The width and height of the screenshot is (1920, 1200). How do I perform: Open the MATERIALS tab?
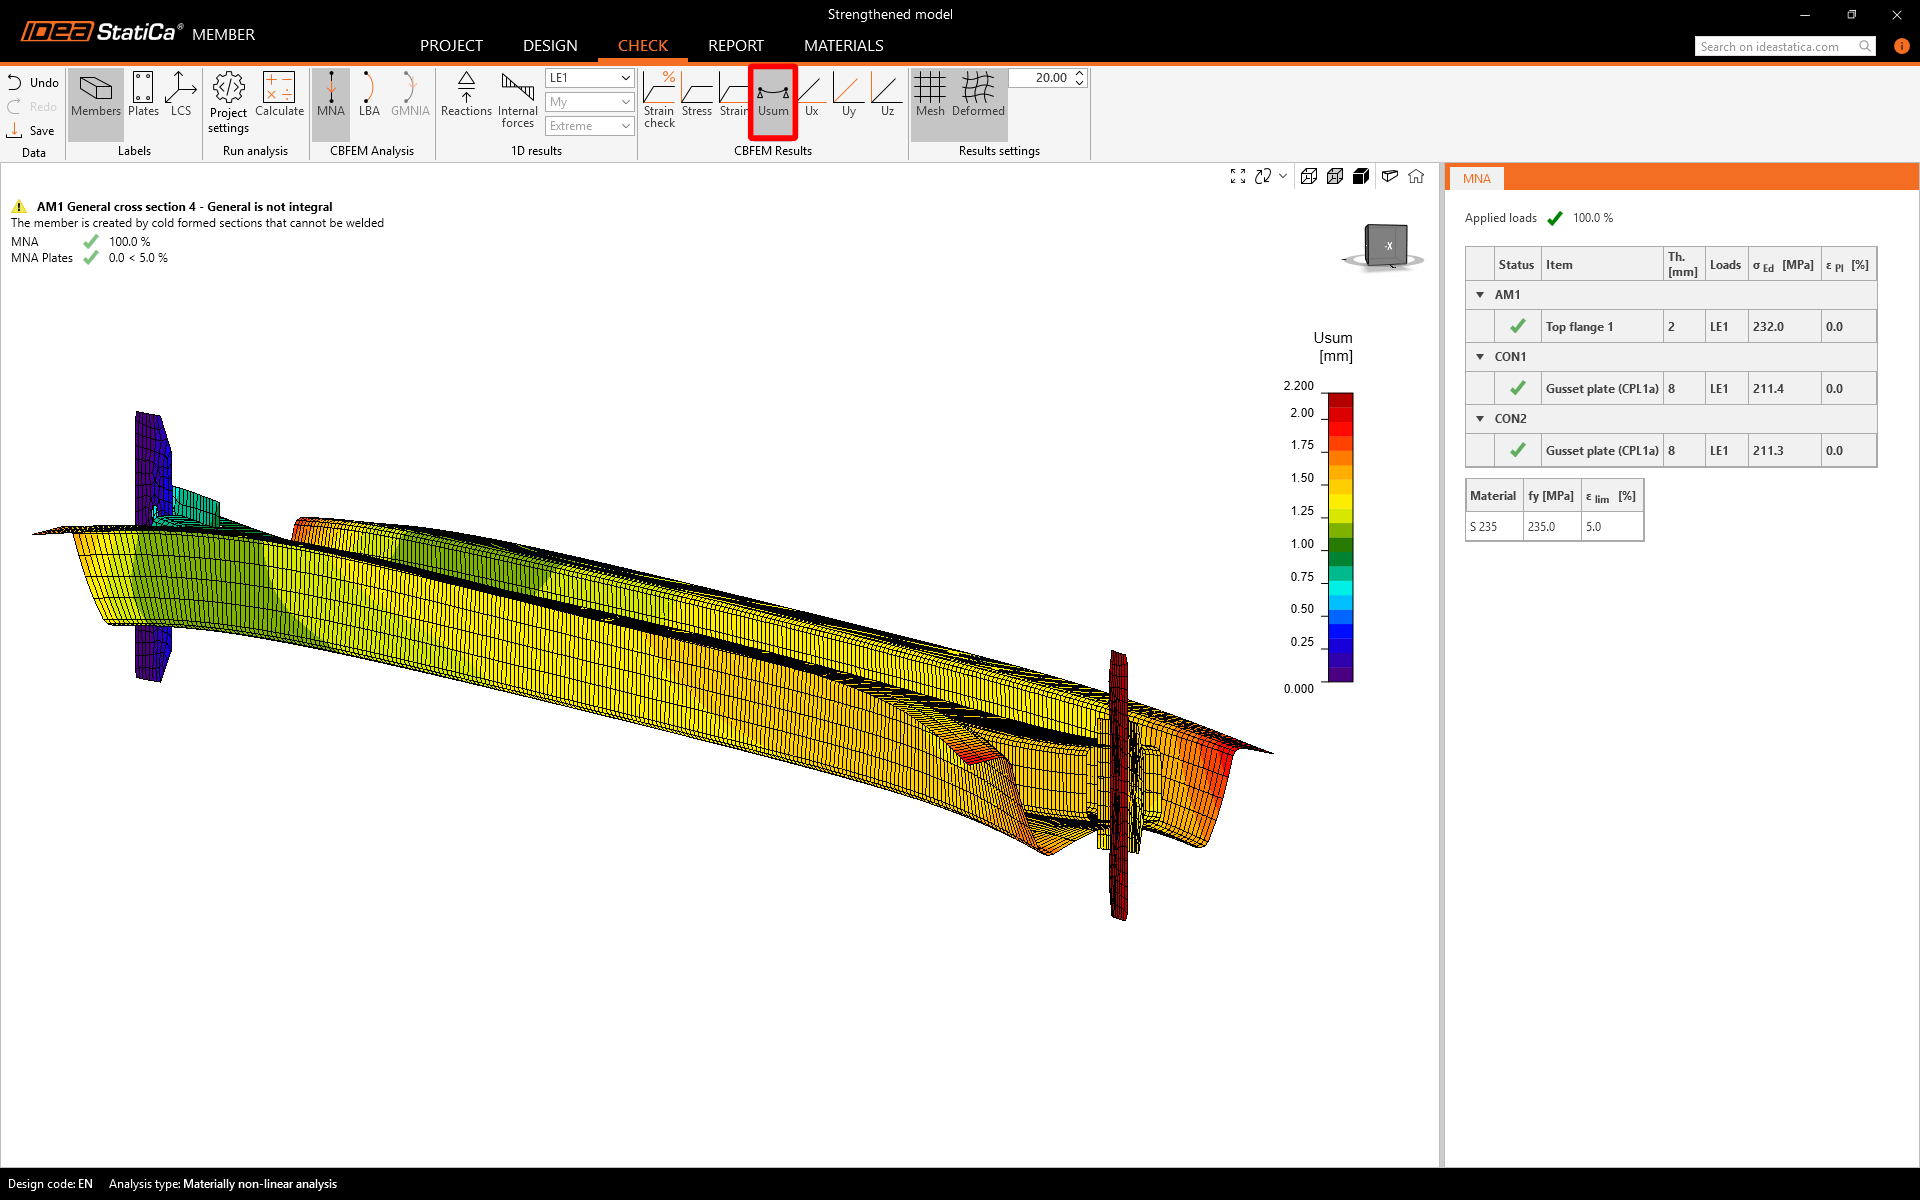[x=843, y=46]
